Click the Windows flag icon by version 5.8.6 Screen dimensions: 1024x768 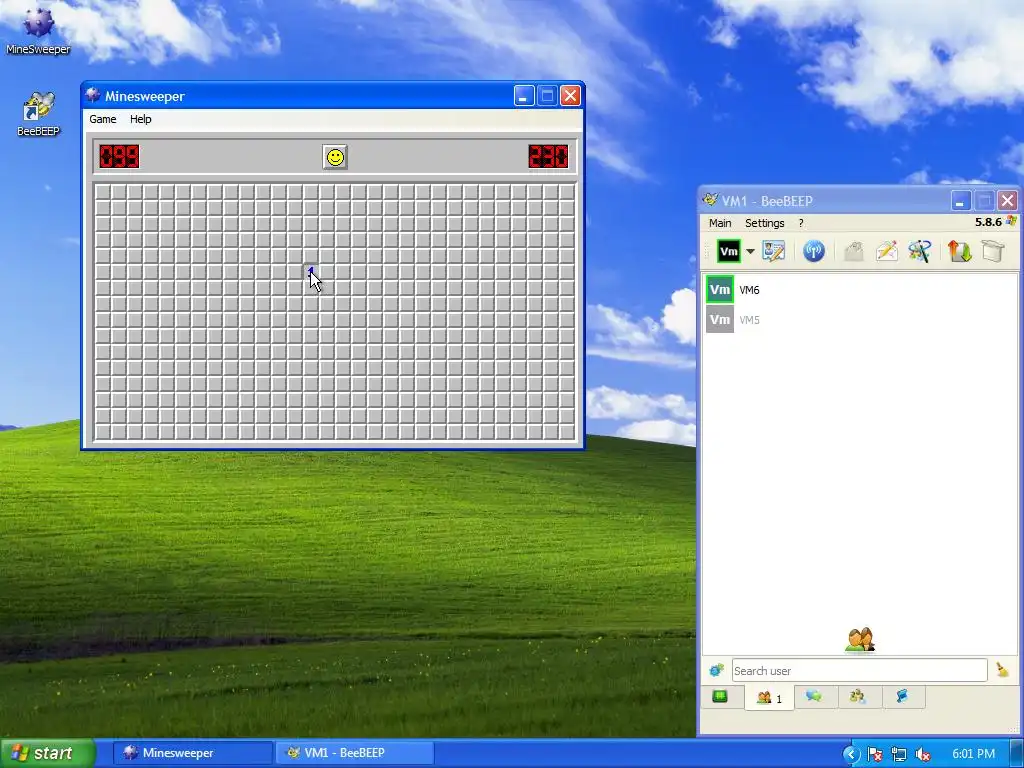click(x=1012, y=222)
